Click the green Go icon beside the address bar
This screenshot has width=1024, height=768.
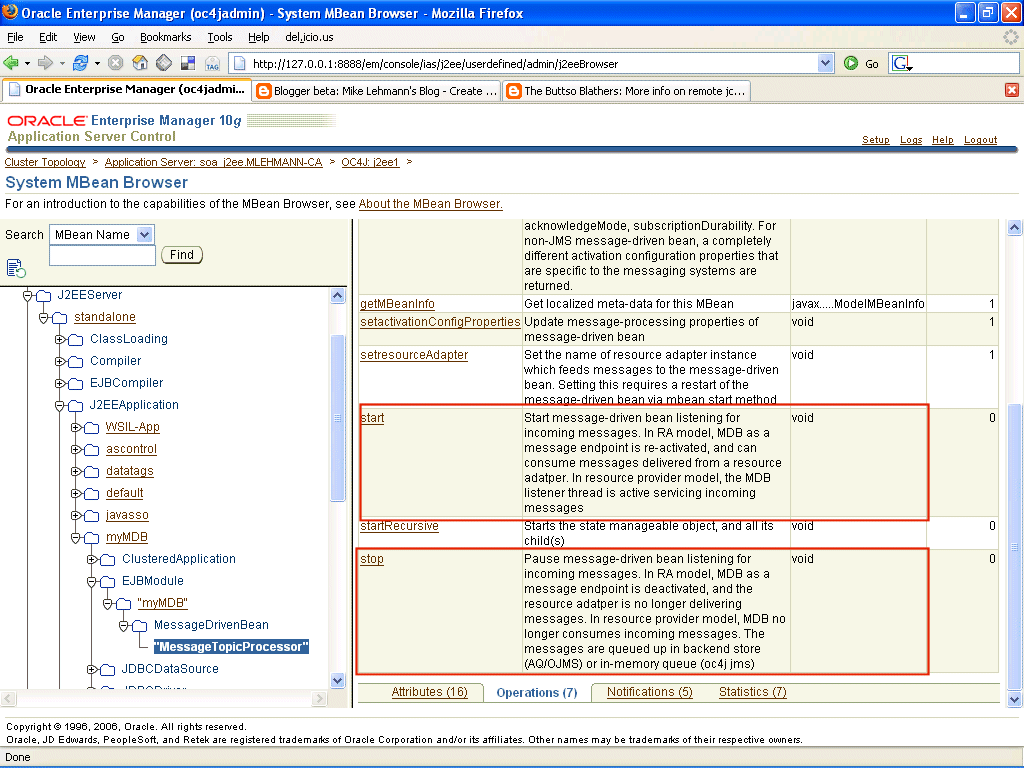pyautogui.click(x=851, y=63)
